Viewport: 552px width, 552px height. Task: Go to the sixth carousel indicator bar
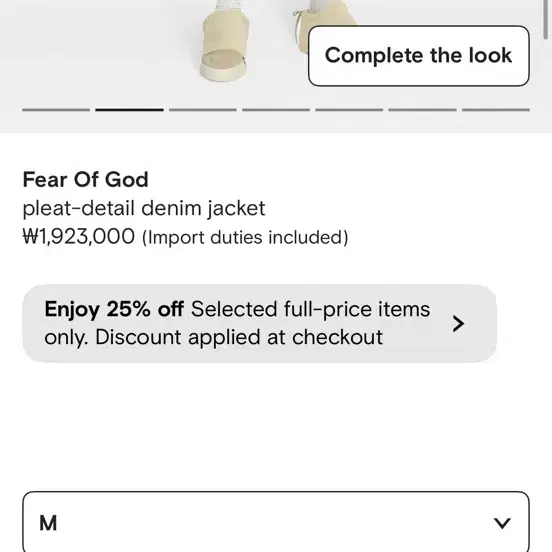click(x=422, y=110)
